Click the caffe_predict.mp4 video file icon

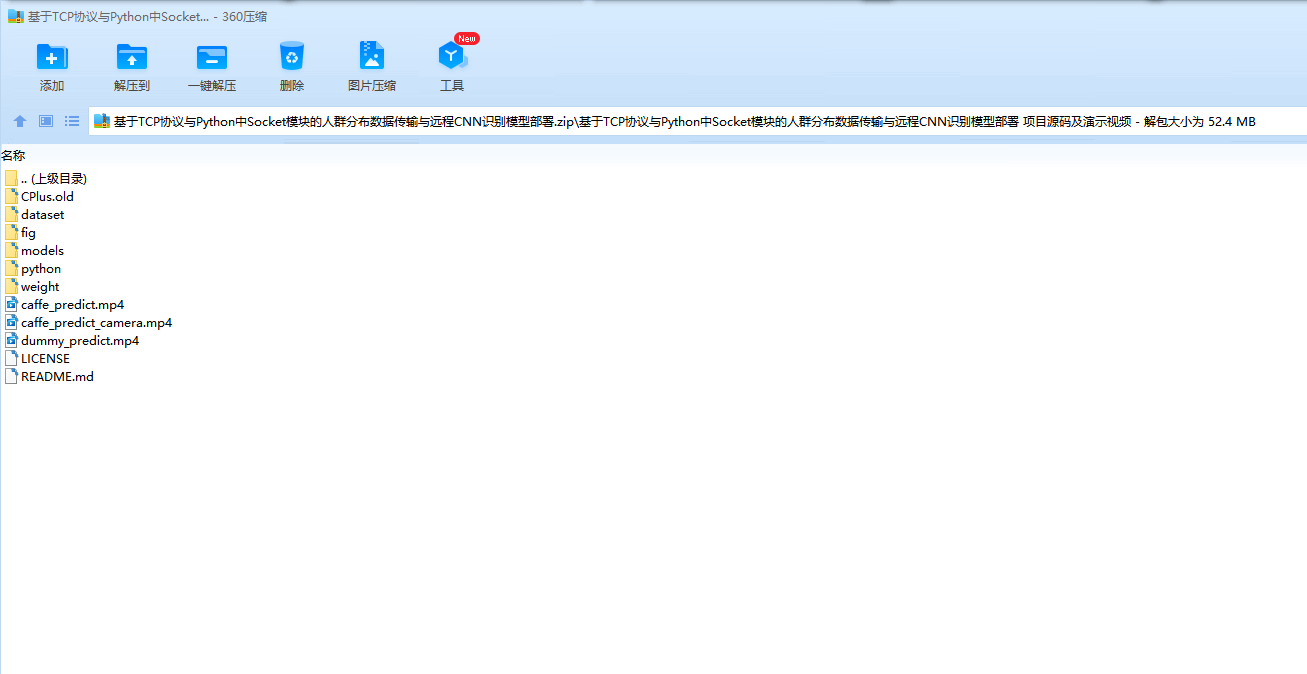pos(11,304)
